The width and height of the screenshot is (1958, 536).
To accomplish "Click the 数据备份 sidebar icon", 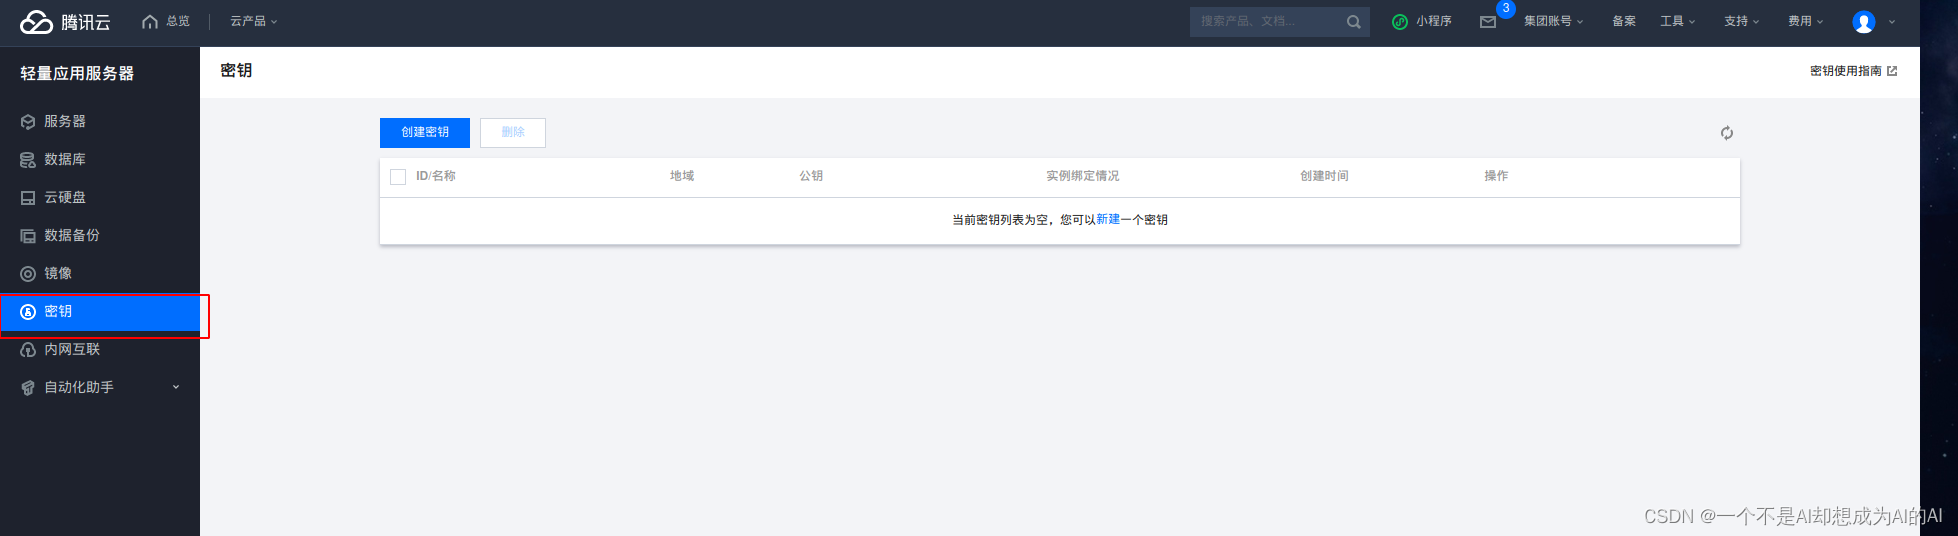I will pyautogui.click(x=28, y=236).
